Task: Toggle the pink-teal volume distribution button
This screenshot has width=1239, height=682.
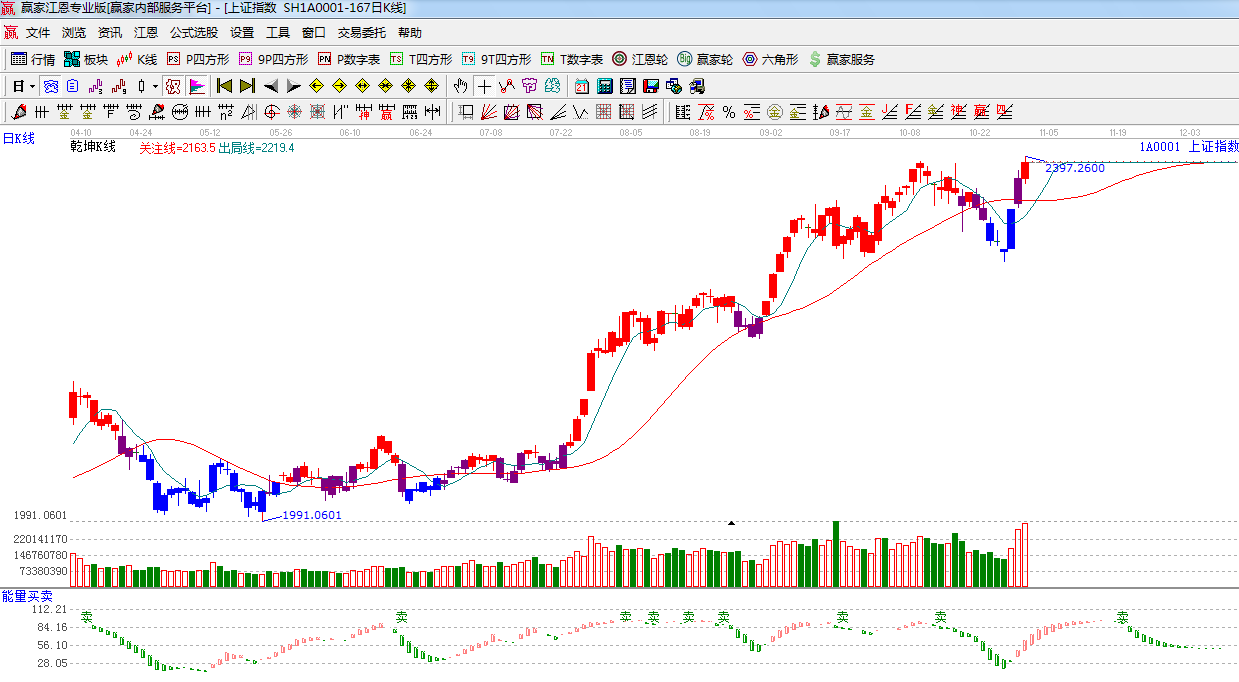Action: (196, 86)
